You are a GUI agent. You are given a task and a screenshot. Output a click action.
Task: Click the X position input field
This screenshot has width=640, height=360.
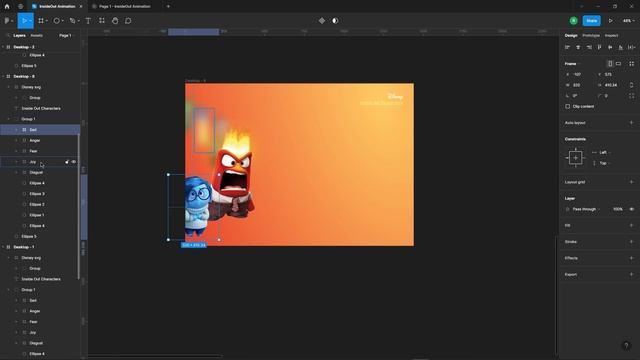tap(577, 74)
